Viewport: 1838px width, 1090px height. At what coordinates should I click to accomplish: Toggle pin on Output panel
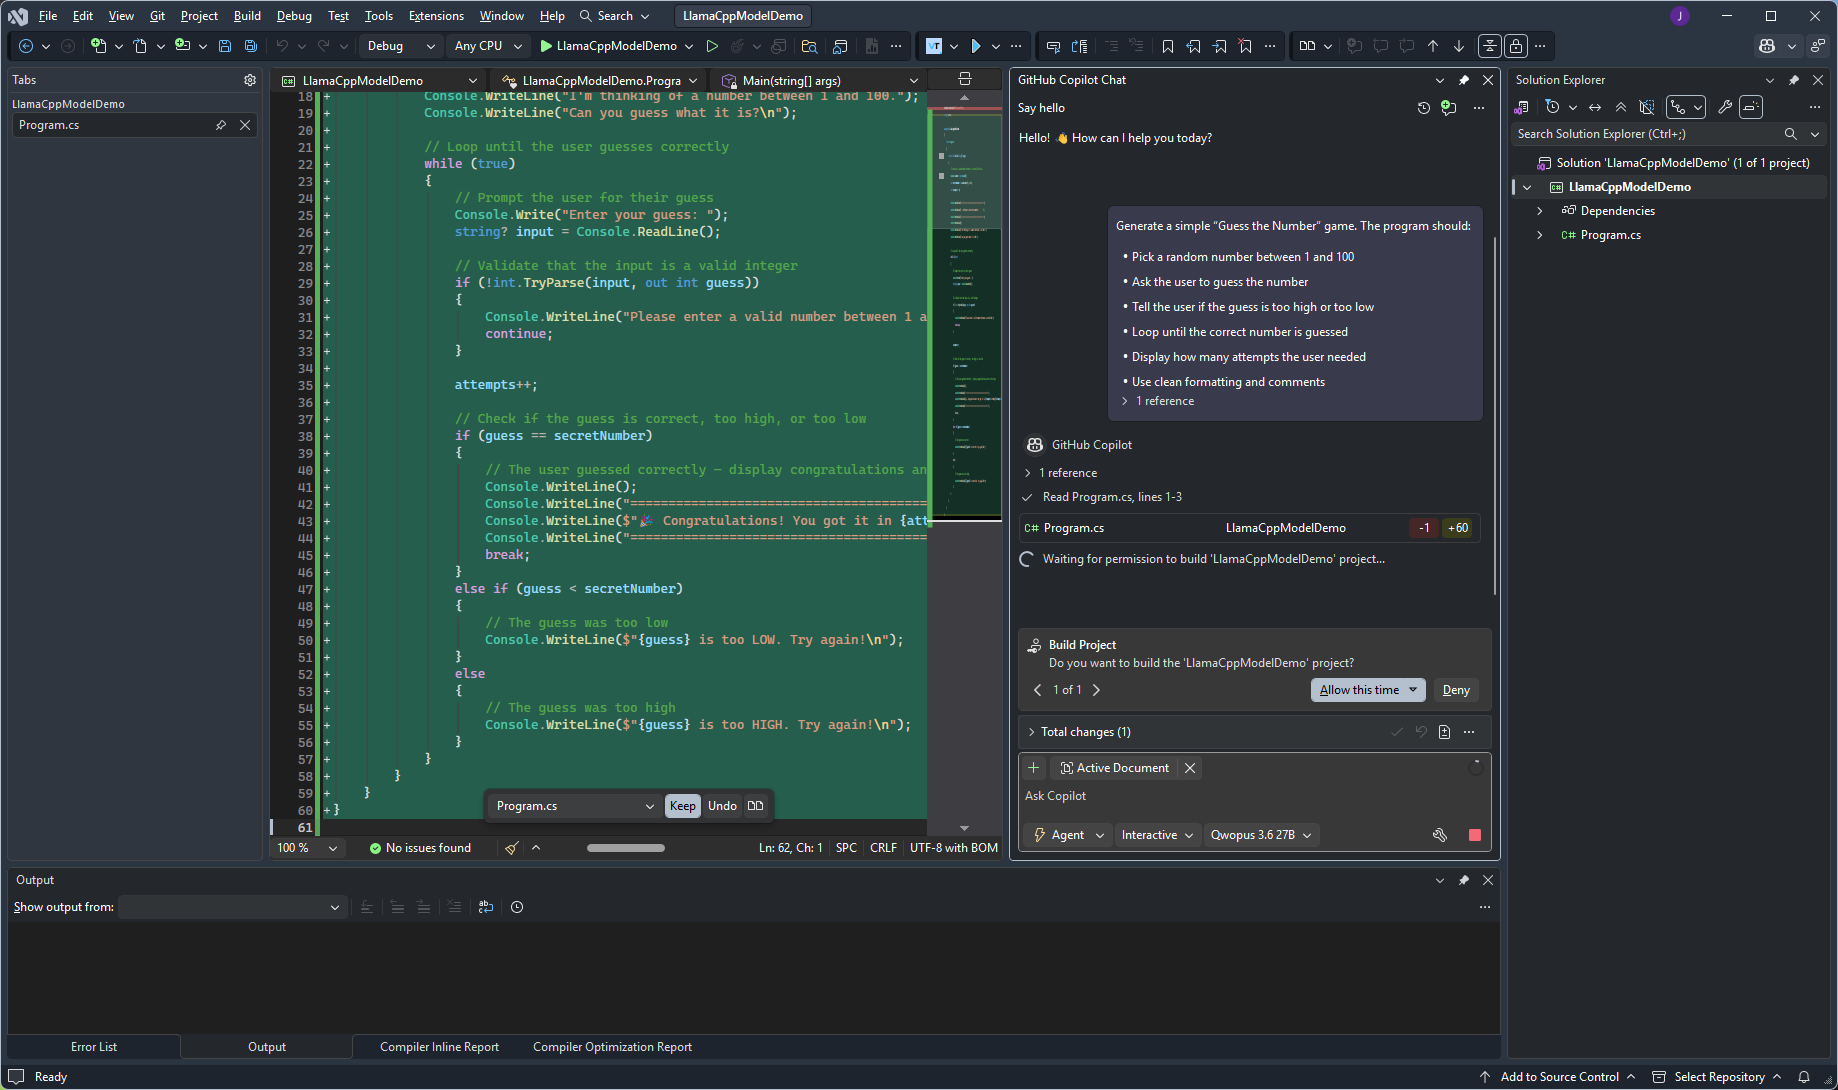pos(1464,880)
